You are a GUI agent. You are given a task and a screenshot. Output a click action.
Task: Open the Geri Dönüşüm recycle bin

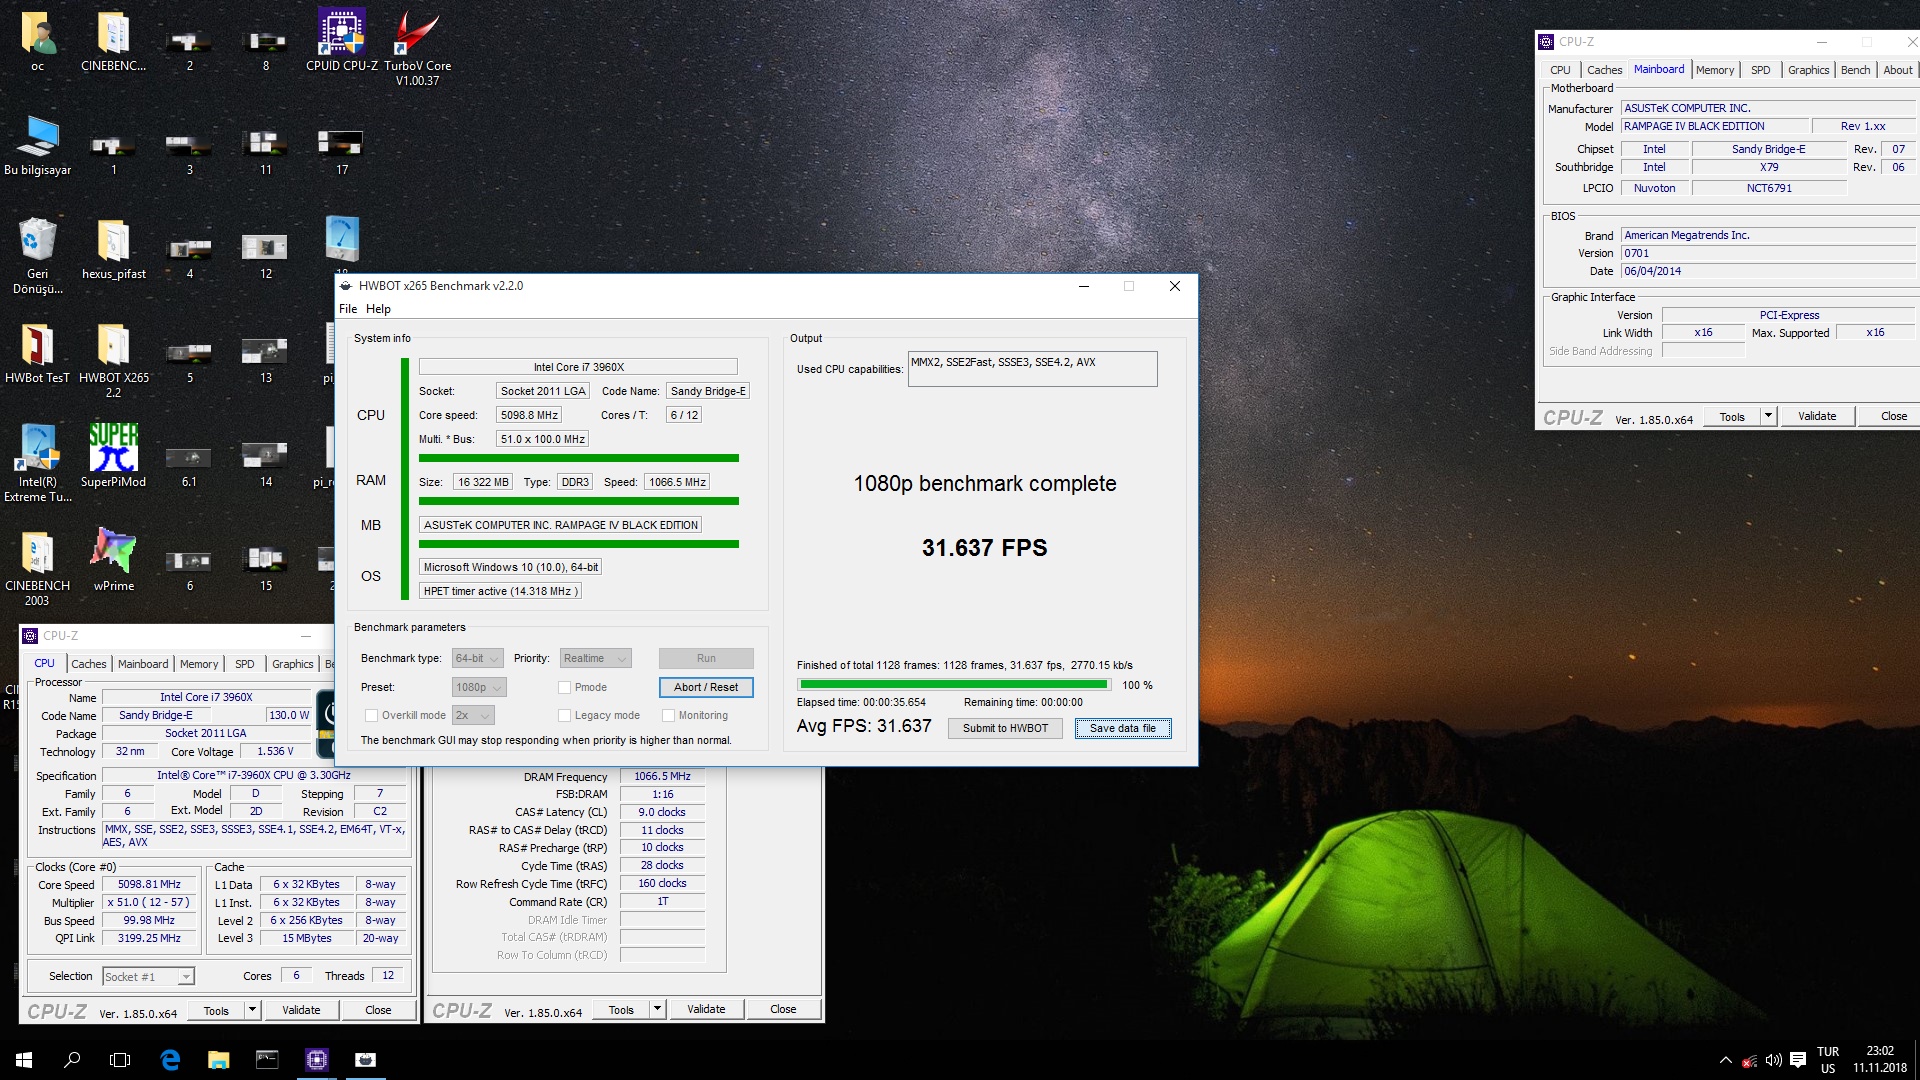[38, 255]
